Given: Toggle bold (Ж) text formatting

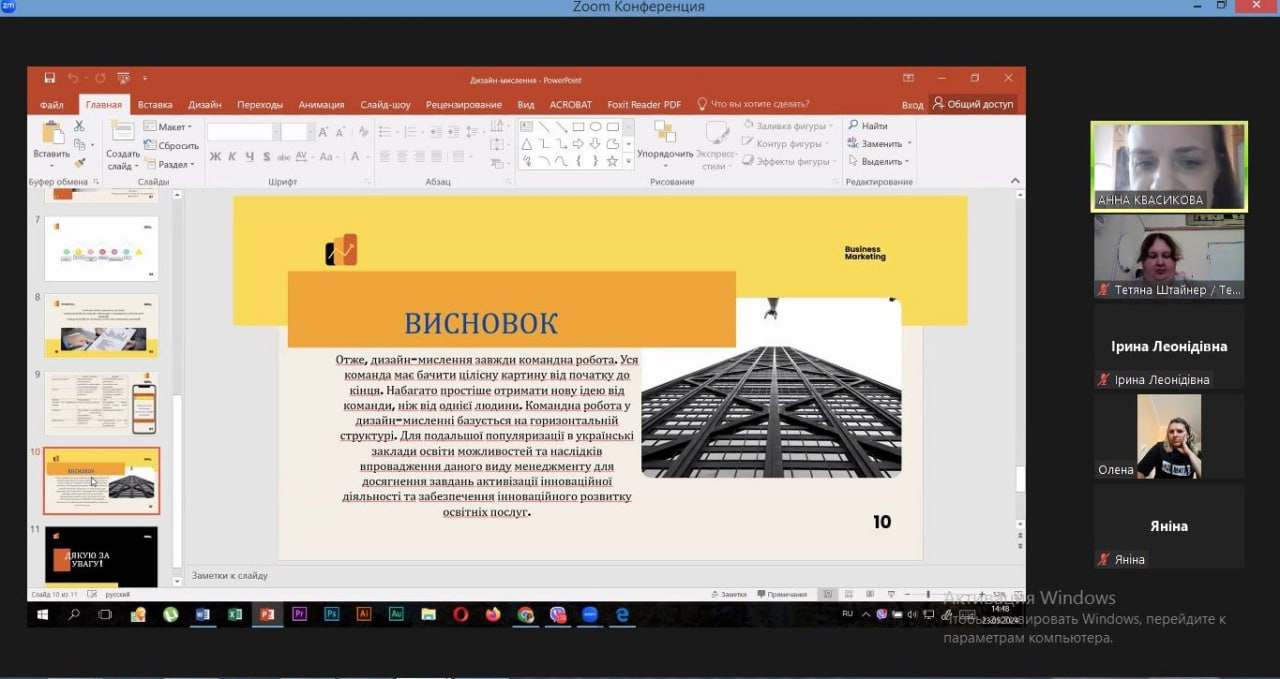Looking at the screenshot, I should tap(215, 157).
